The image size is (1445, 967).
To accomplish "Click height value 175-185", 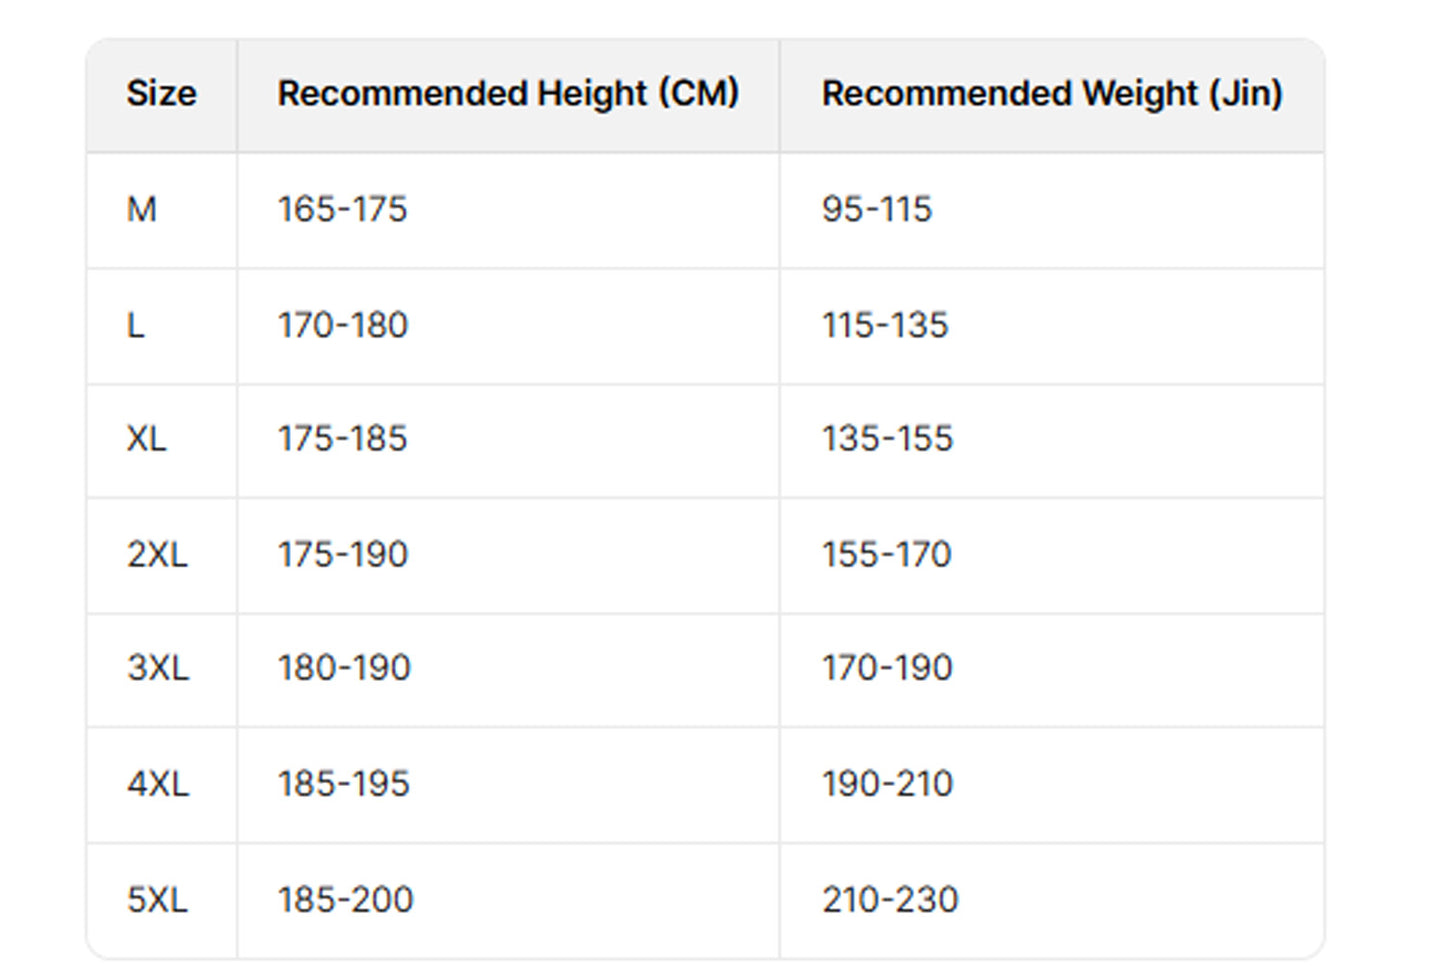I will pyautogui.click(x=343, y=439).
